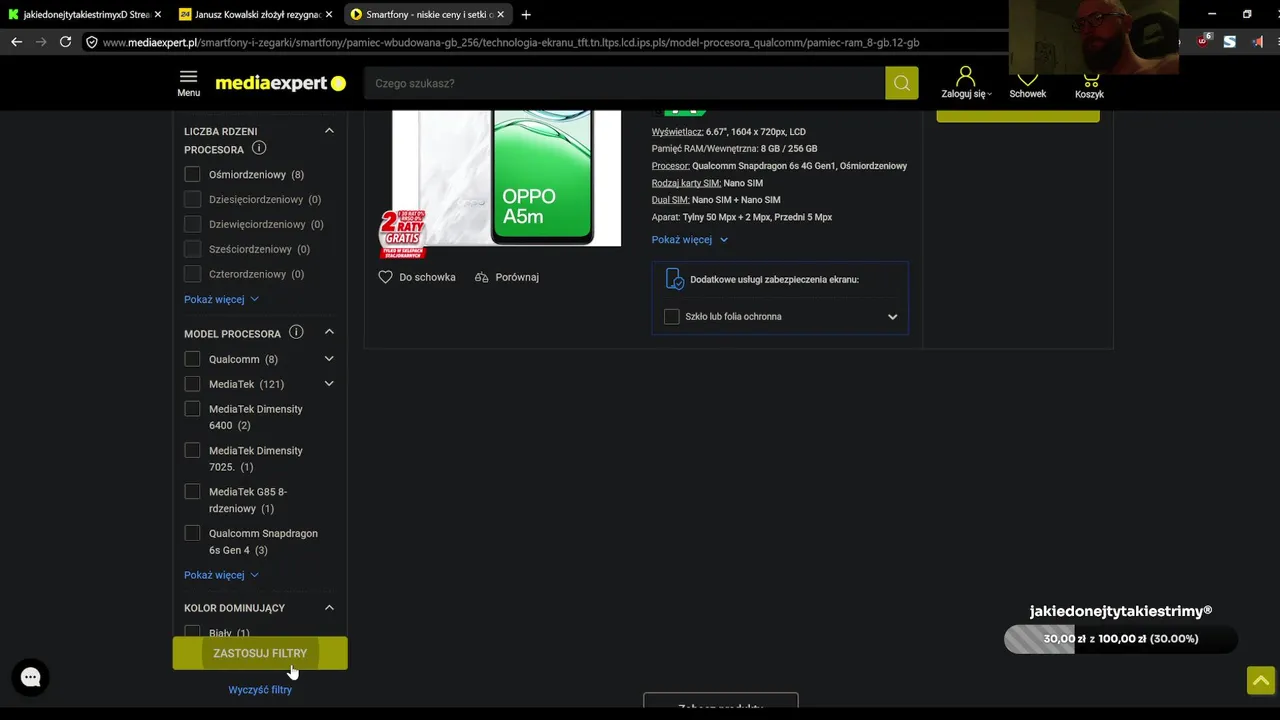Check the Sześciordzeniowy checkbox
This screenshot has height=720, width=1280.
(192, 249)
